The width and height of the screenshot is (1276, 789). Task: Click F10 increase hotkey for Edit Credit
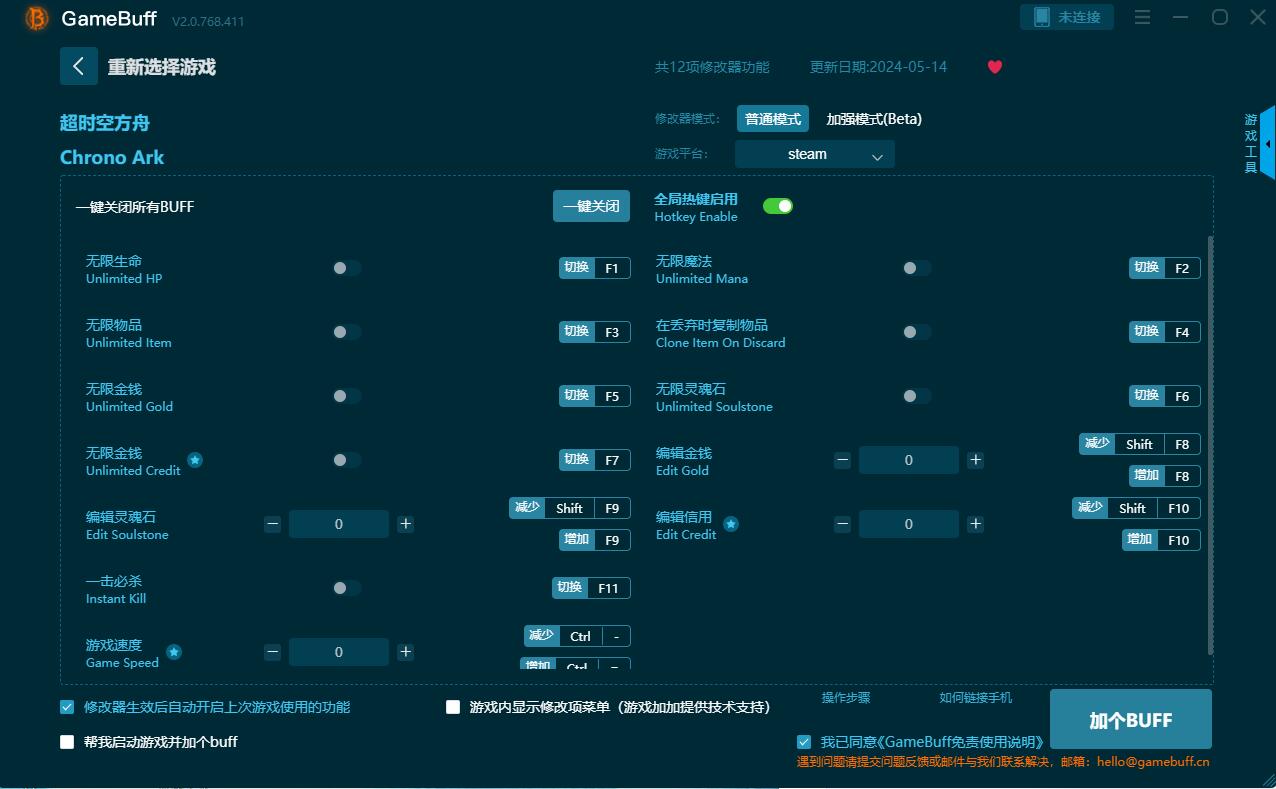point(1161,540)
